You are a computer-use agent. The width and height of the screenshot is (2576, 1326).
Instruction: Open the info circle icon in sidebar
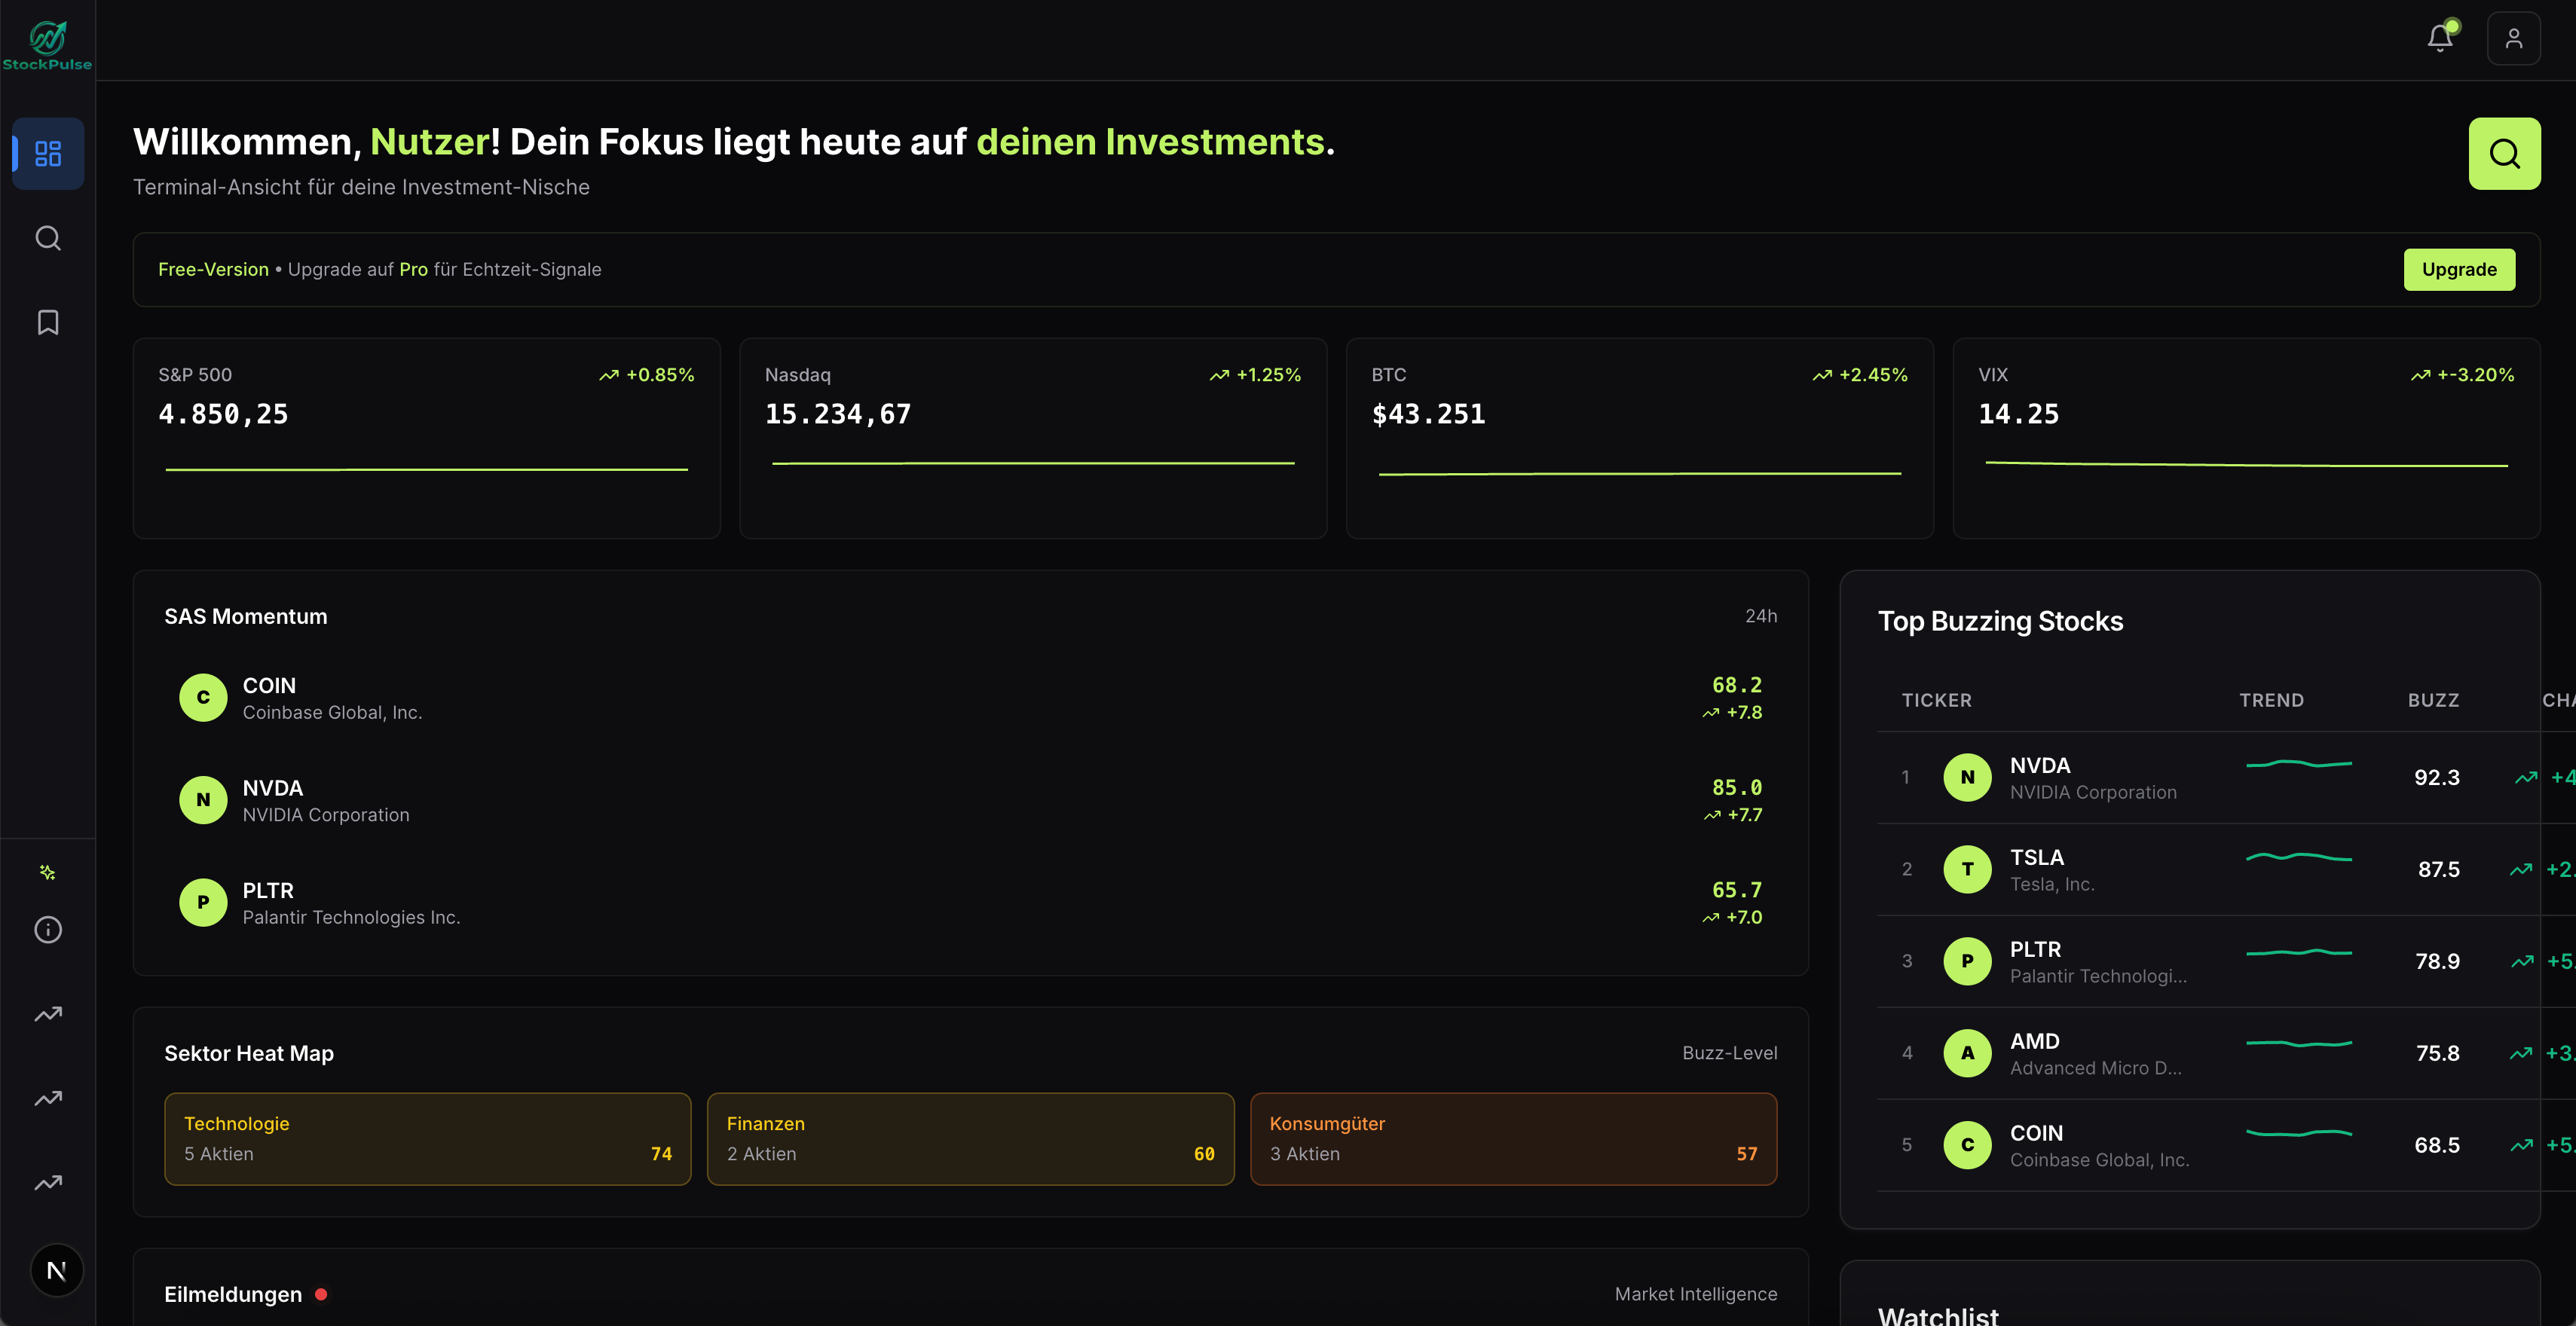pyautogui.click(x=48, y=930)
